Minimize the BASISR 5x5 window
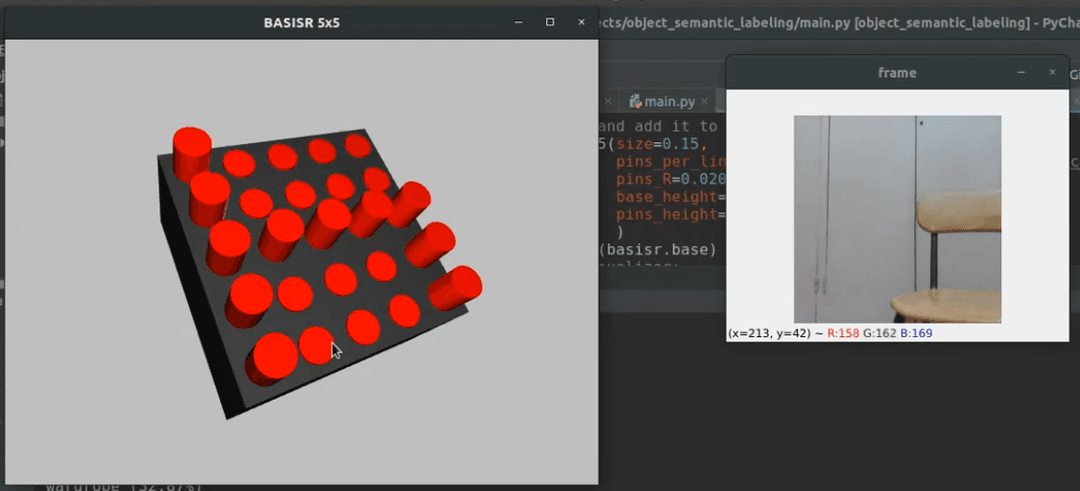The width and height of the screenshot is (1080, 491). tap(519, 22)
